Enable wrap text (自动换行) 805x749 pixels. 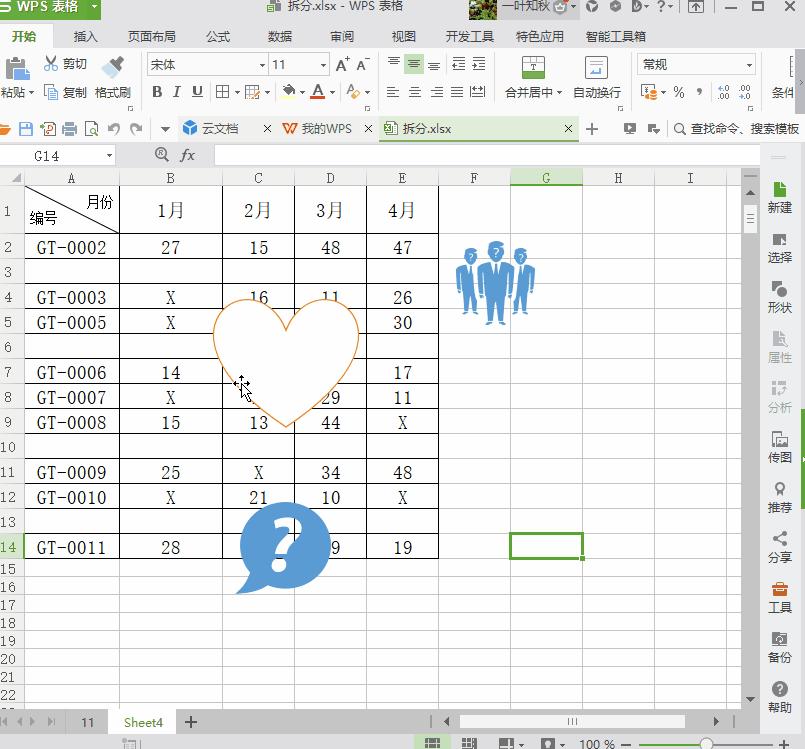(596, 79)
